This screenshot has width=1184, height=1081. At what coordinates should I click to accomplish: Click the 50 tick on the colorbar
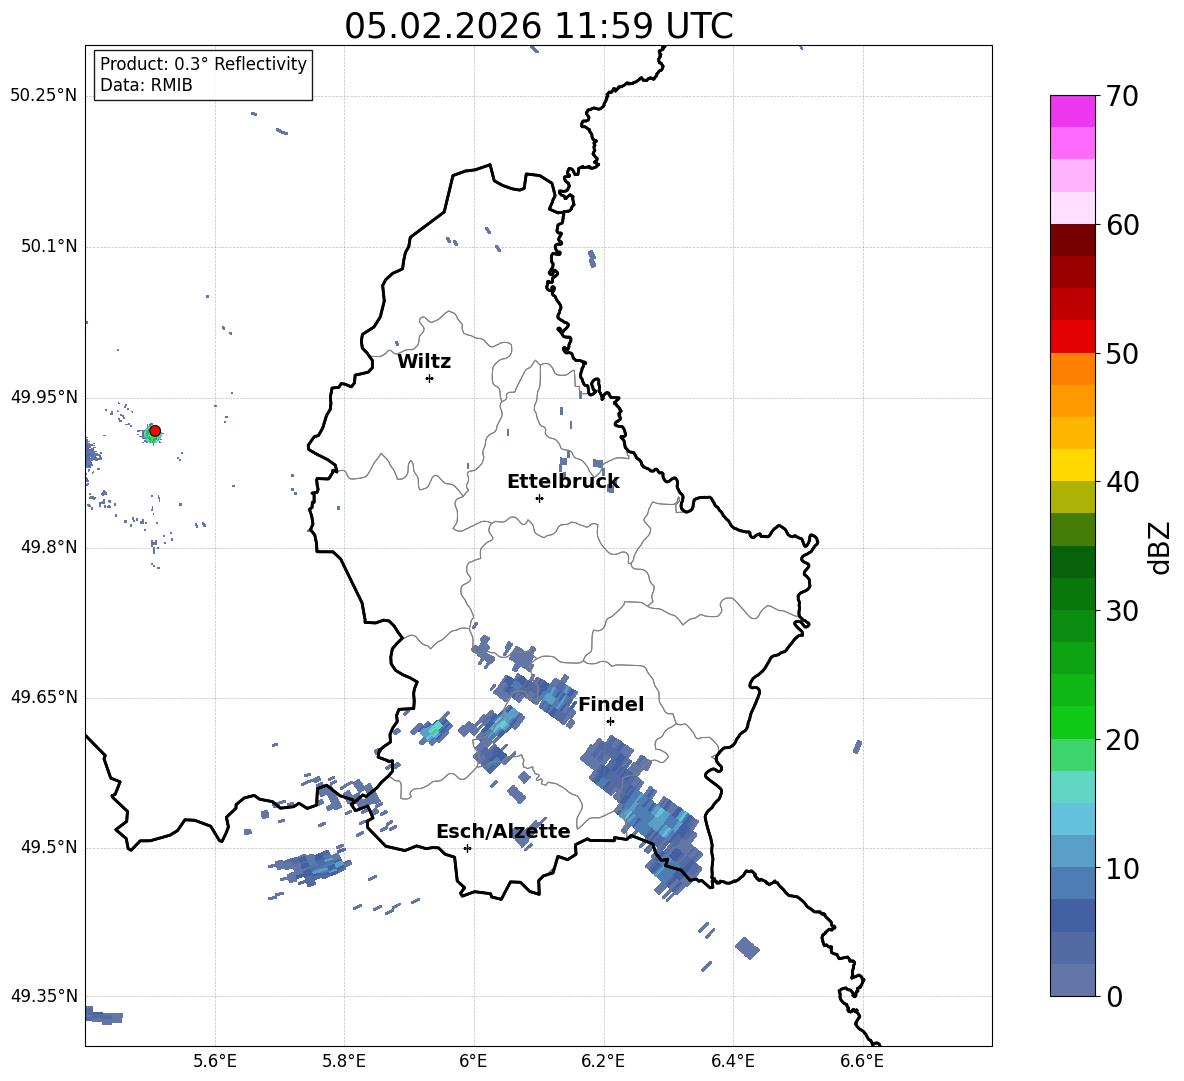click(1122, 354)
